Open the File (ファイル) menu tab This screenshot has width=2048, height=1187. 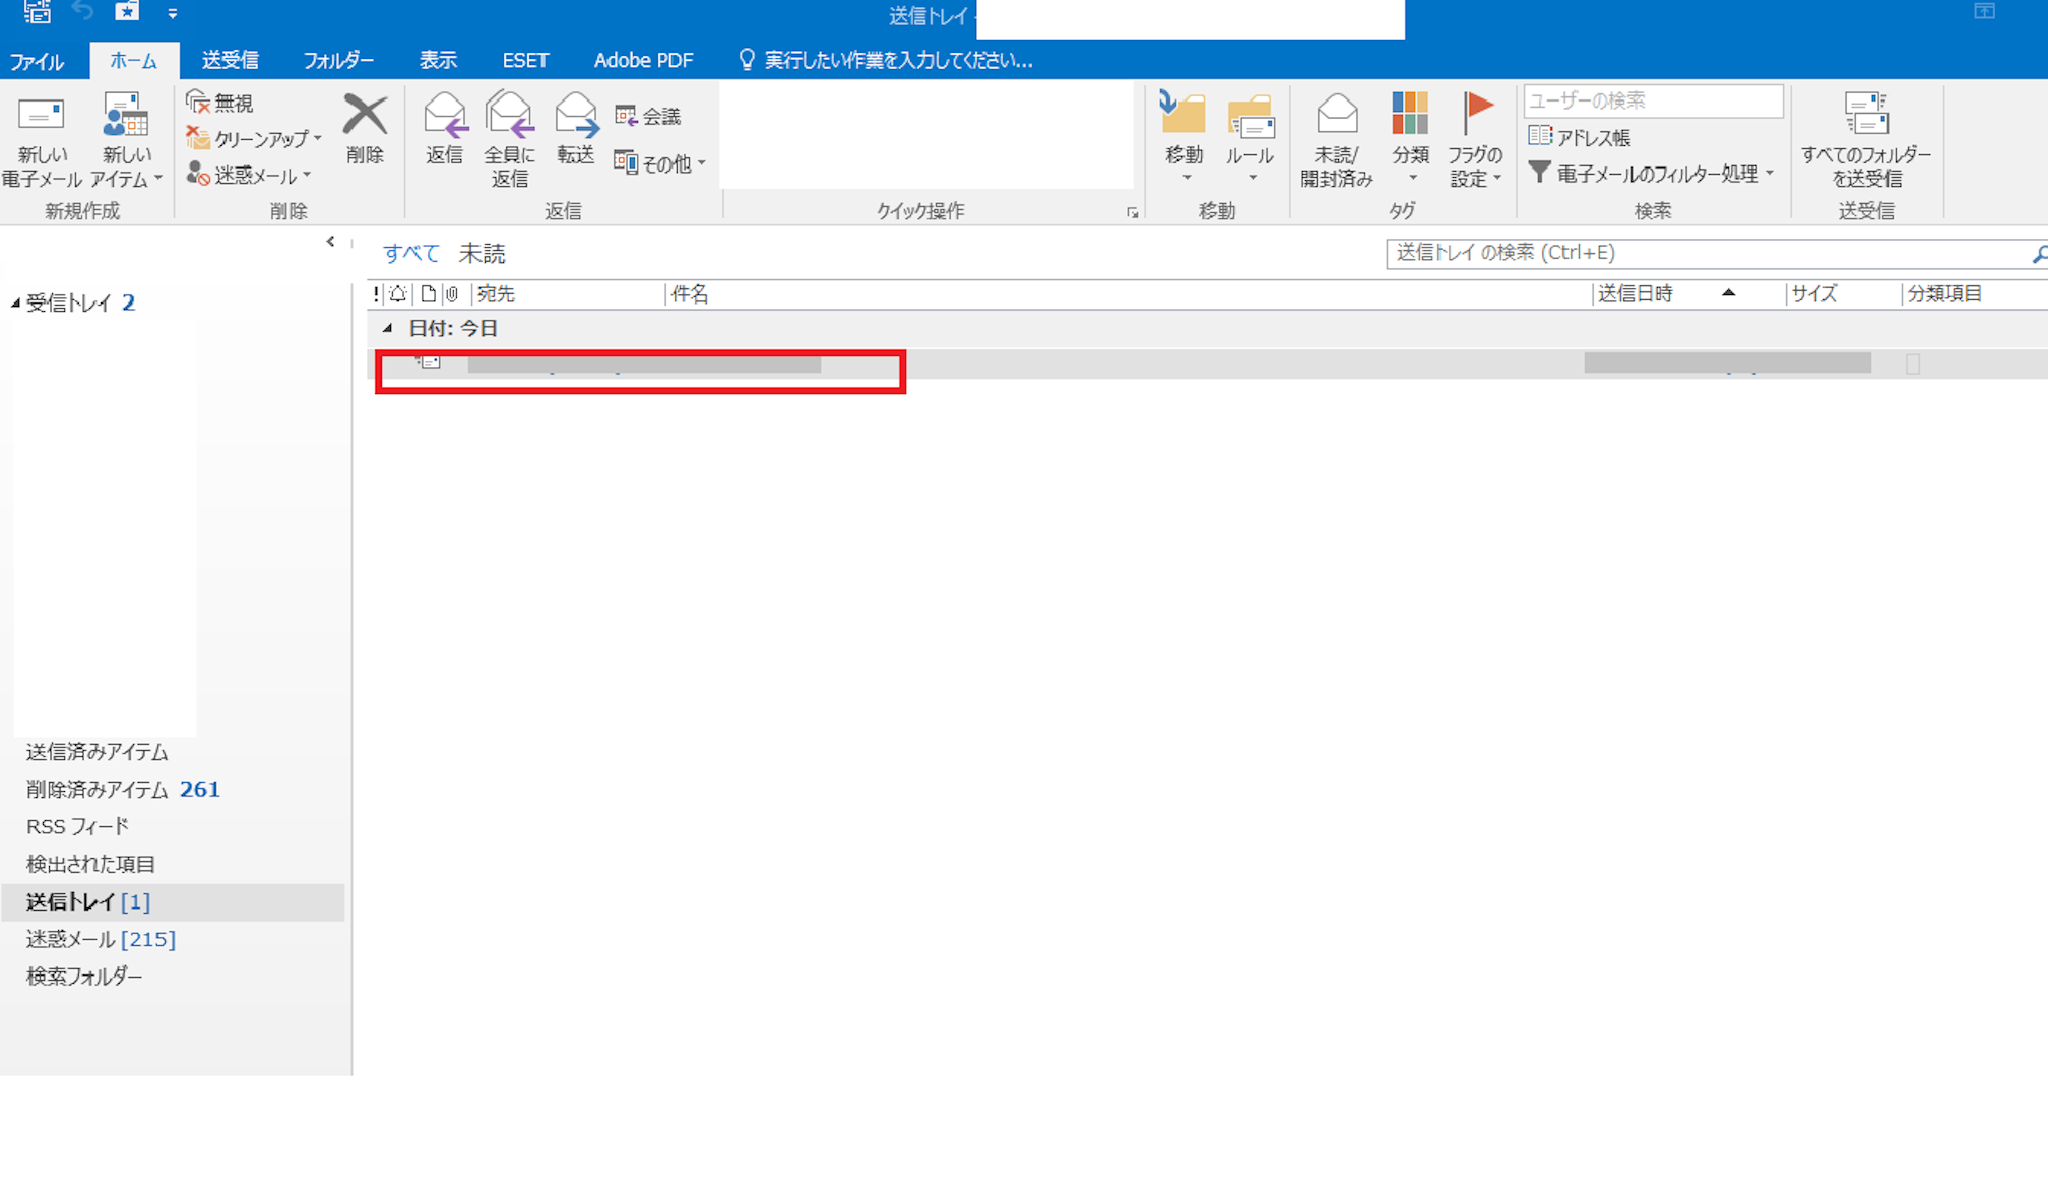(37, 62)
